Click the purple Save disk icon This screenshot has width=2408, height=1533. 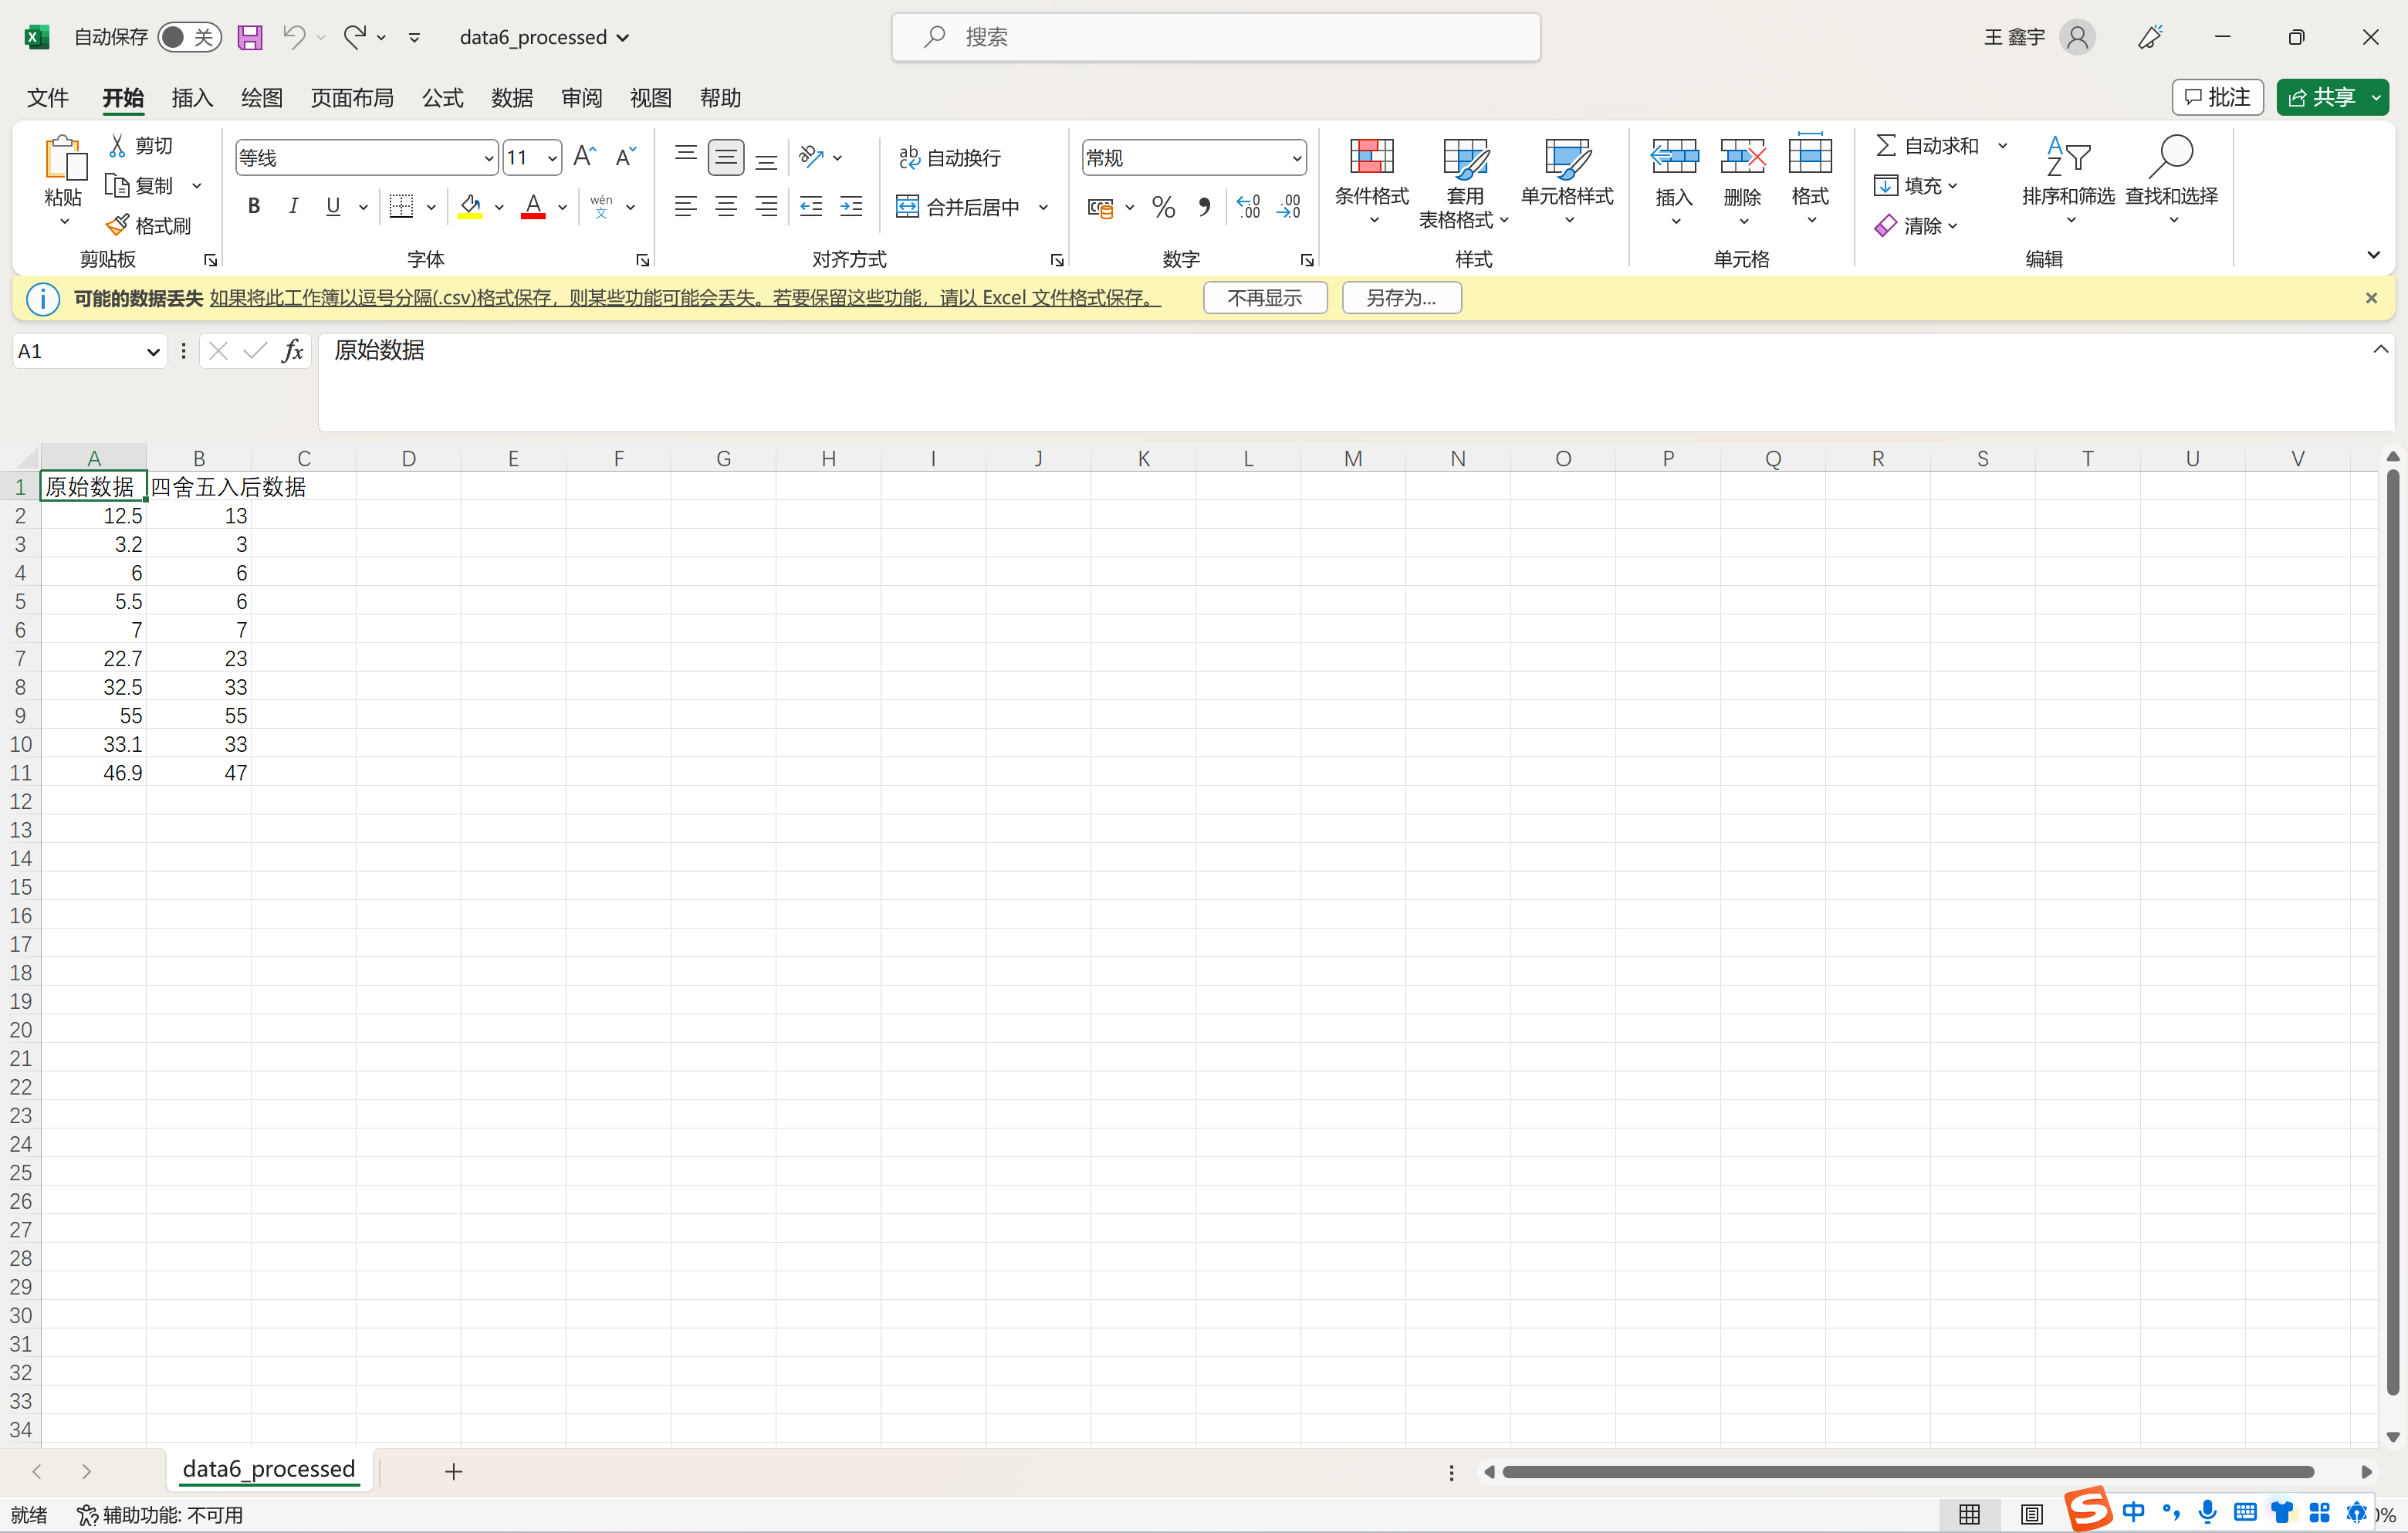tap(249, 37)
